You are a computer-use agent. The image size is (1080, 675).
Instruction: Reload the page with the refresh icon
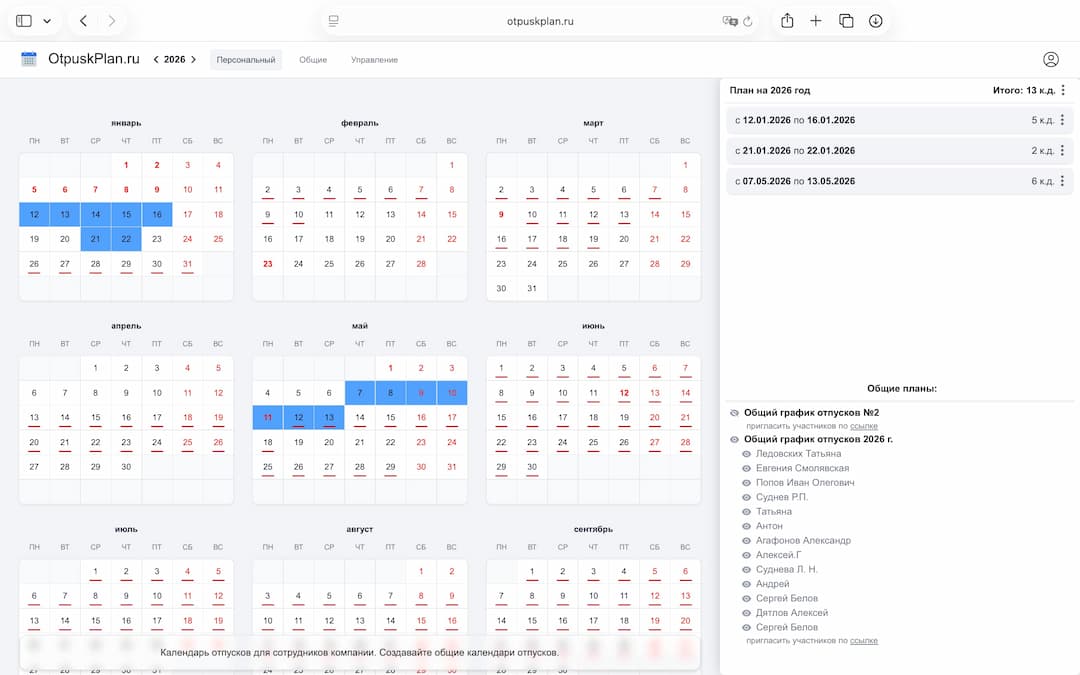pos(748,21)
